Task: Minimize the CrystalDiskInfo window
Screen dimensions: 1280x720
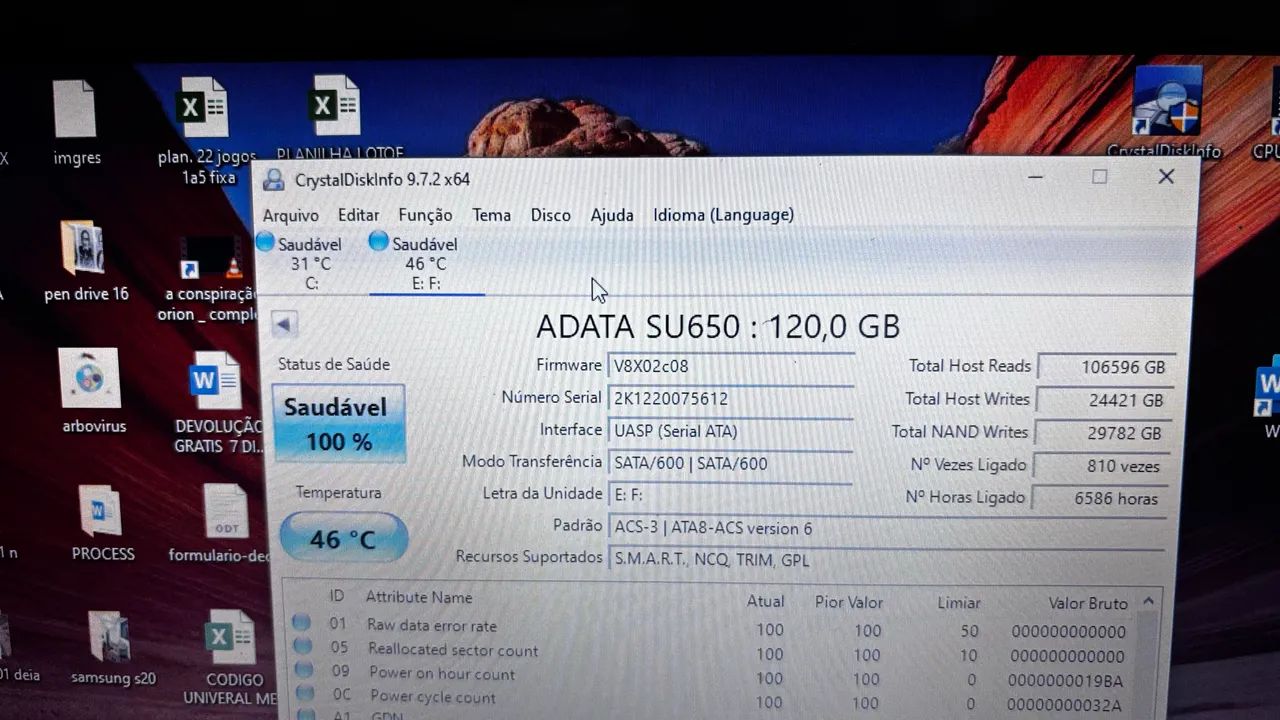Action: (x=1035, y=177)
